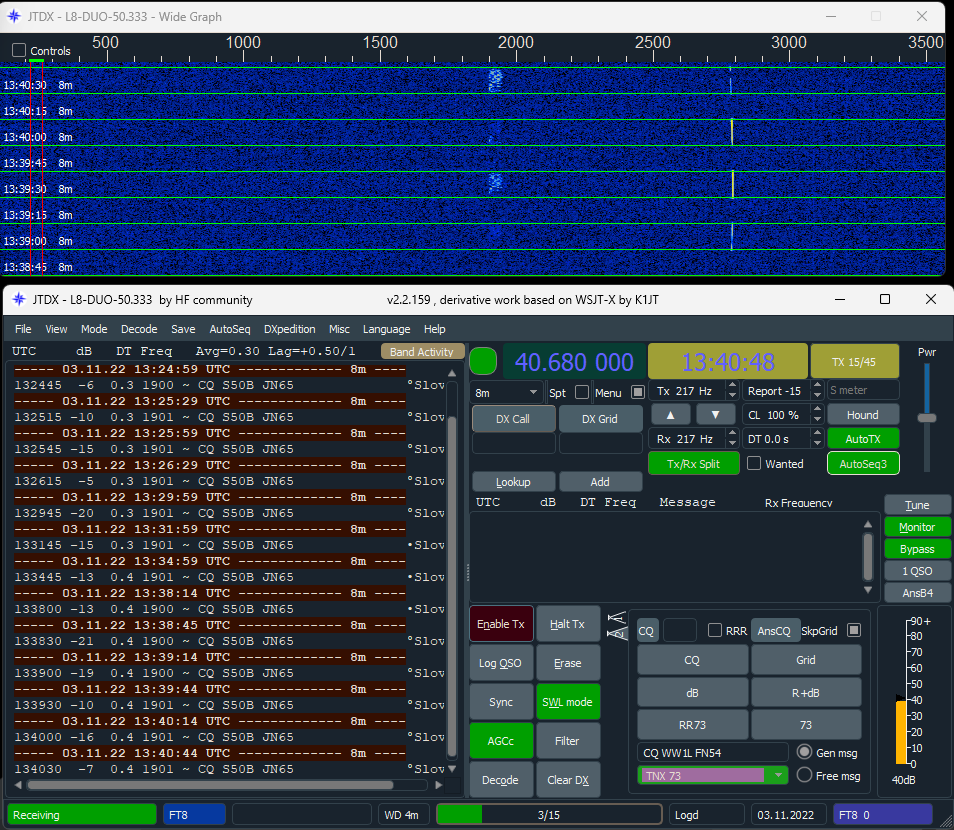Expand the TNX 73 message dropdown arrow
This screenshot has height=830, width=954.
(x=778, y=775)
